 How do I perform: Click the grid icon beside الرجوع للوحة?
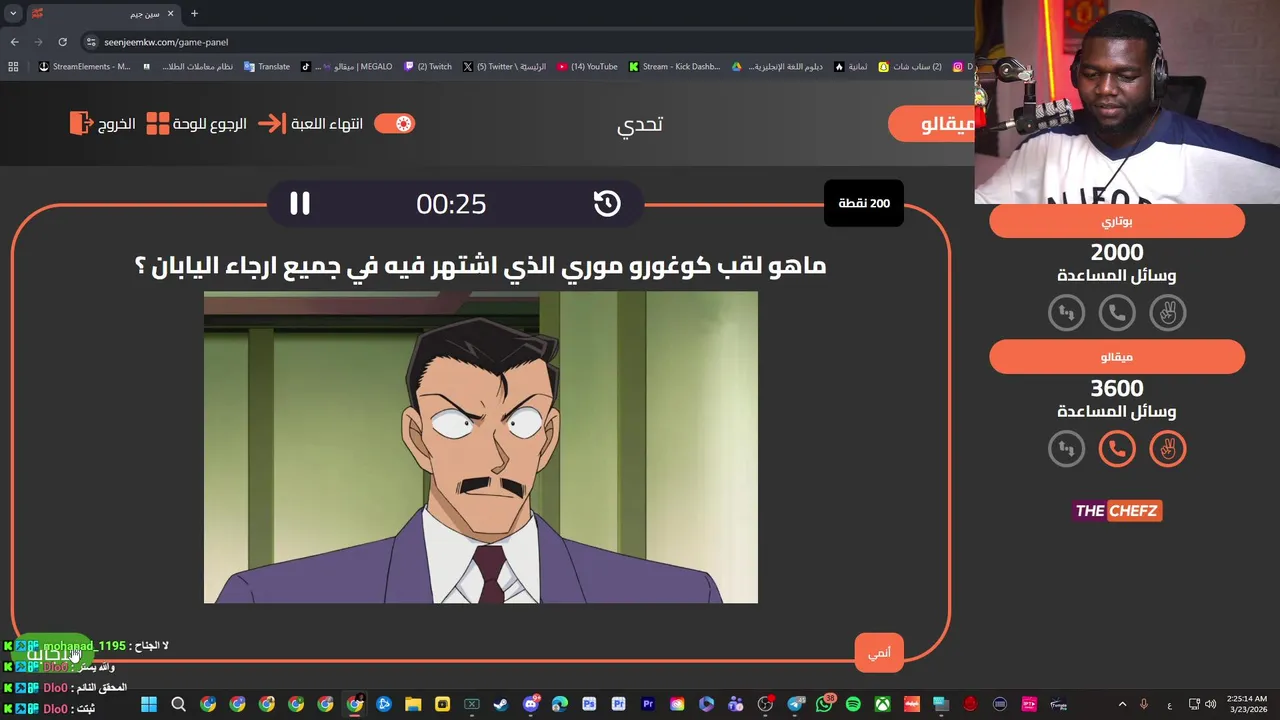pos(158,124)
